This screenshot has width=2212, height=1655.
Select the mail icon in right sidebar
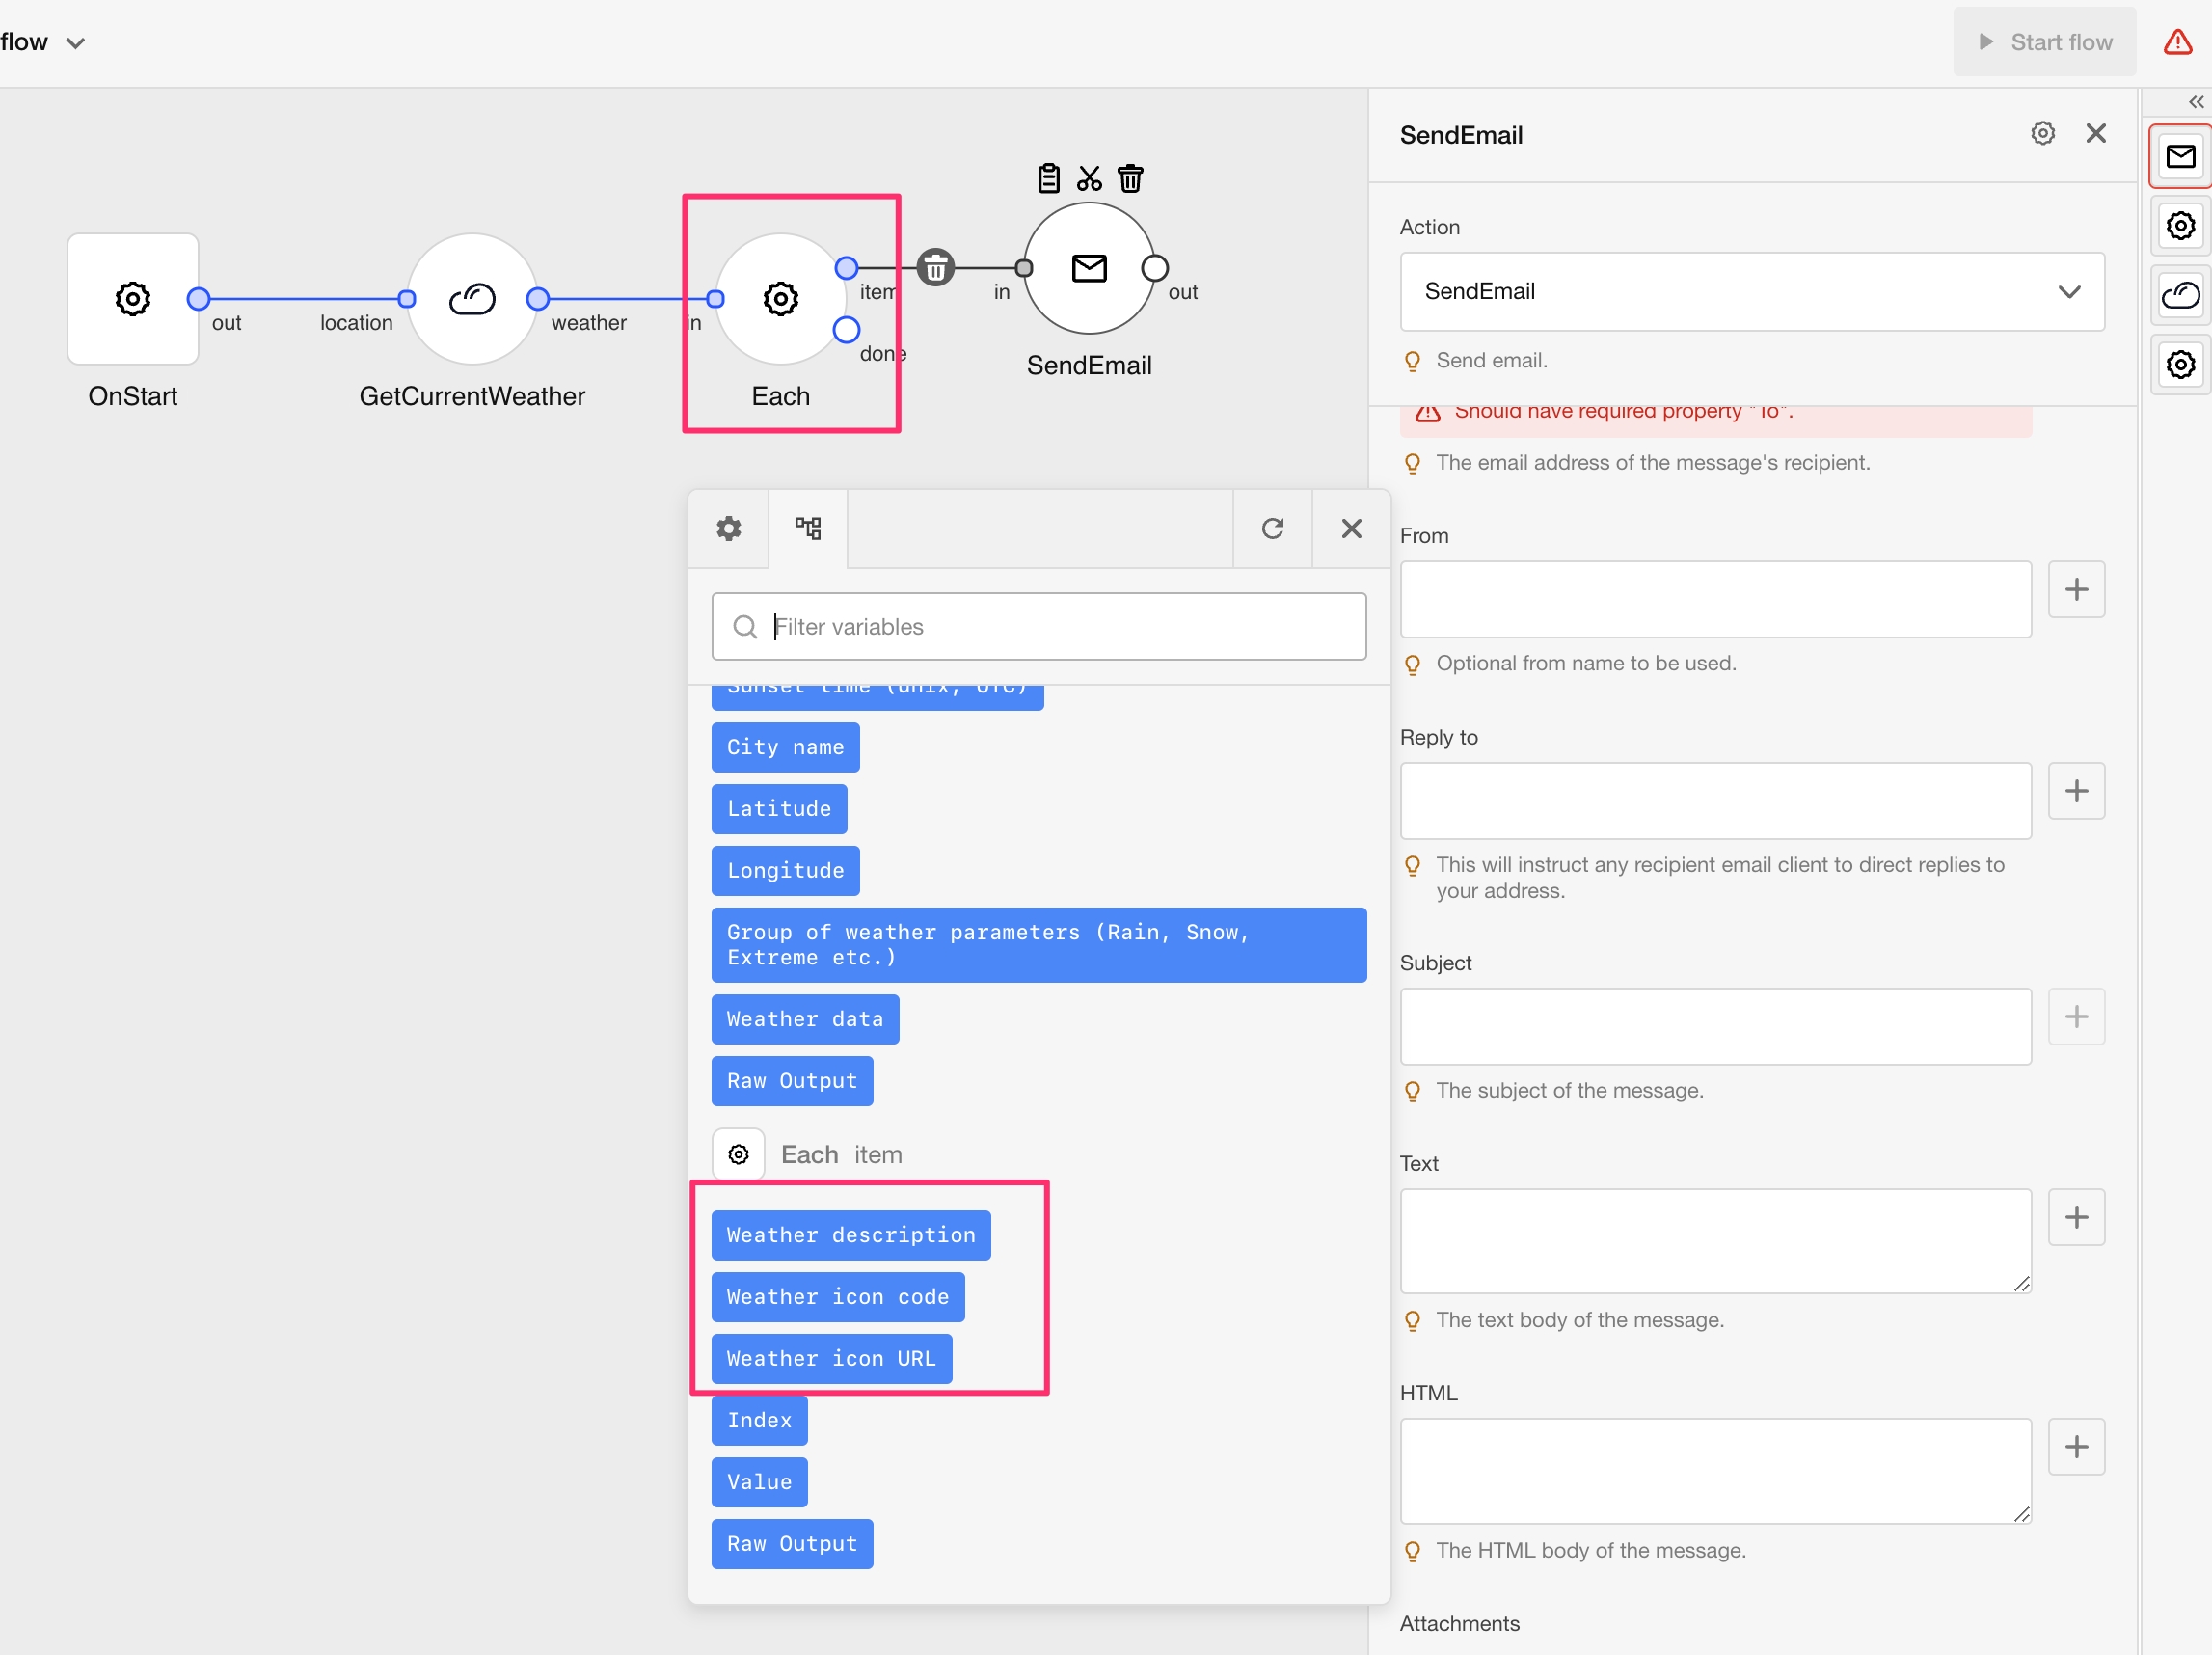2180,156
